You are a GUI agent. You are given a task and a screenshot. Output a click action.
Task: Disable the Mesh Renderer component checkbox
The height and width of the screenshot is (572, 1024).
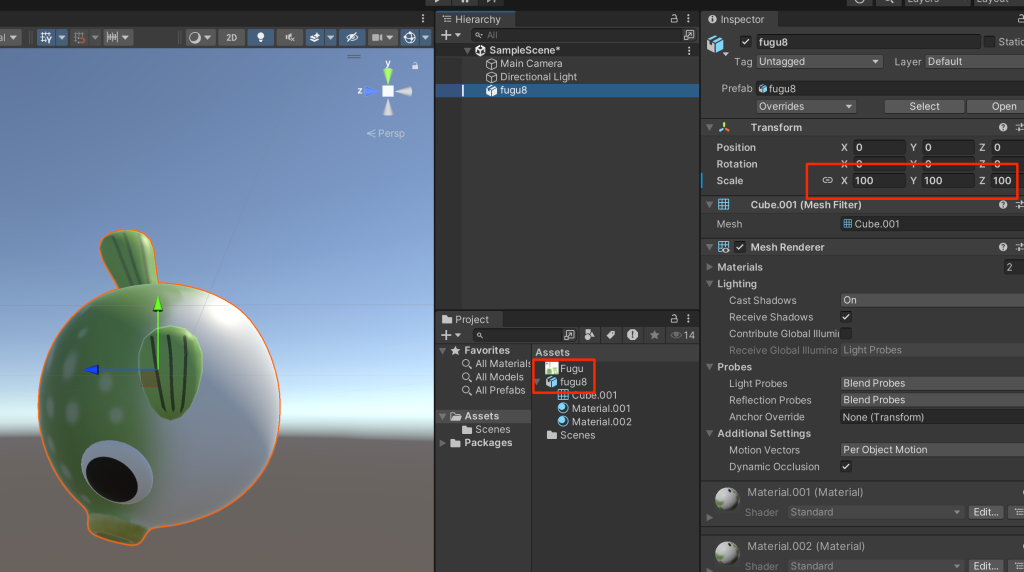click(740, 247)
